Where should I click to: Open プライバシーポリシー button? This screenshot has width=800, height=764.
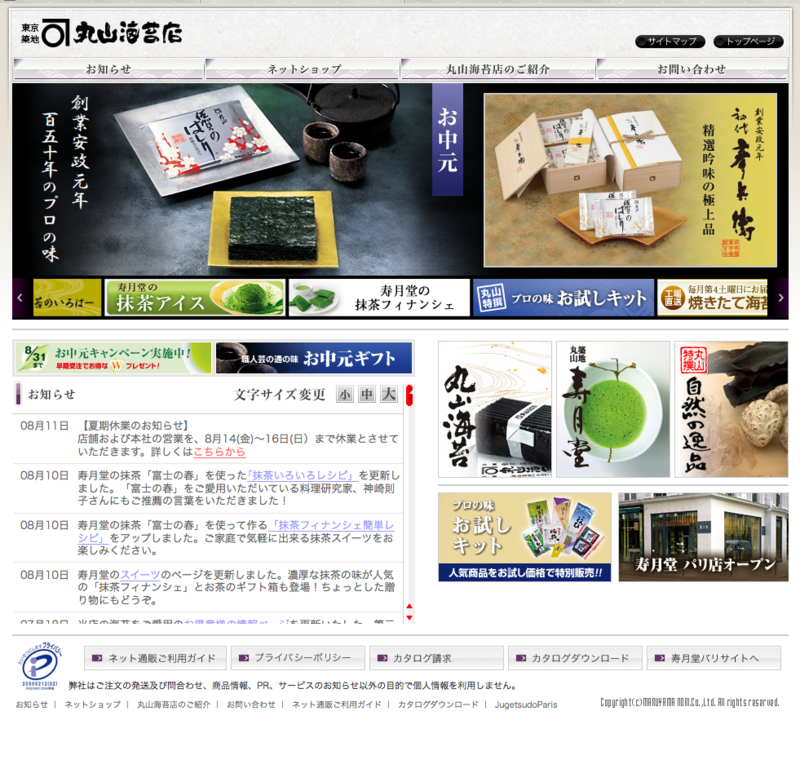[x=298, y=658]
